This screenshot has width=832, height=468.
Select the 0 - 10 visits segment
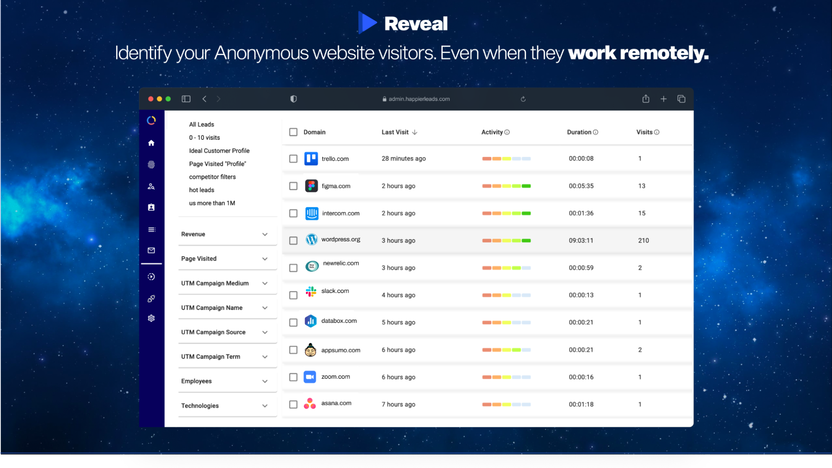[204, 137]
